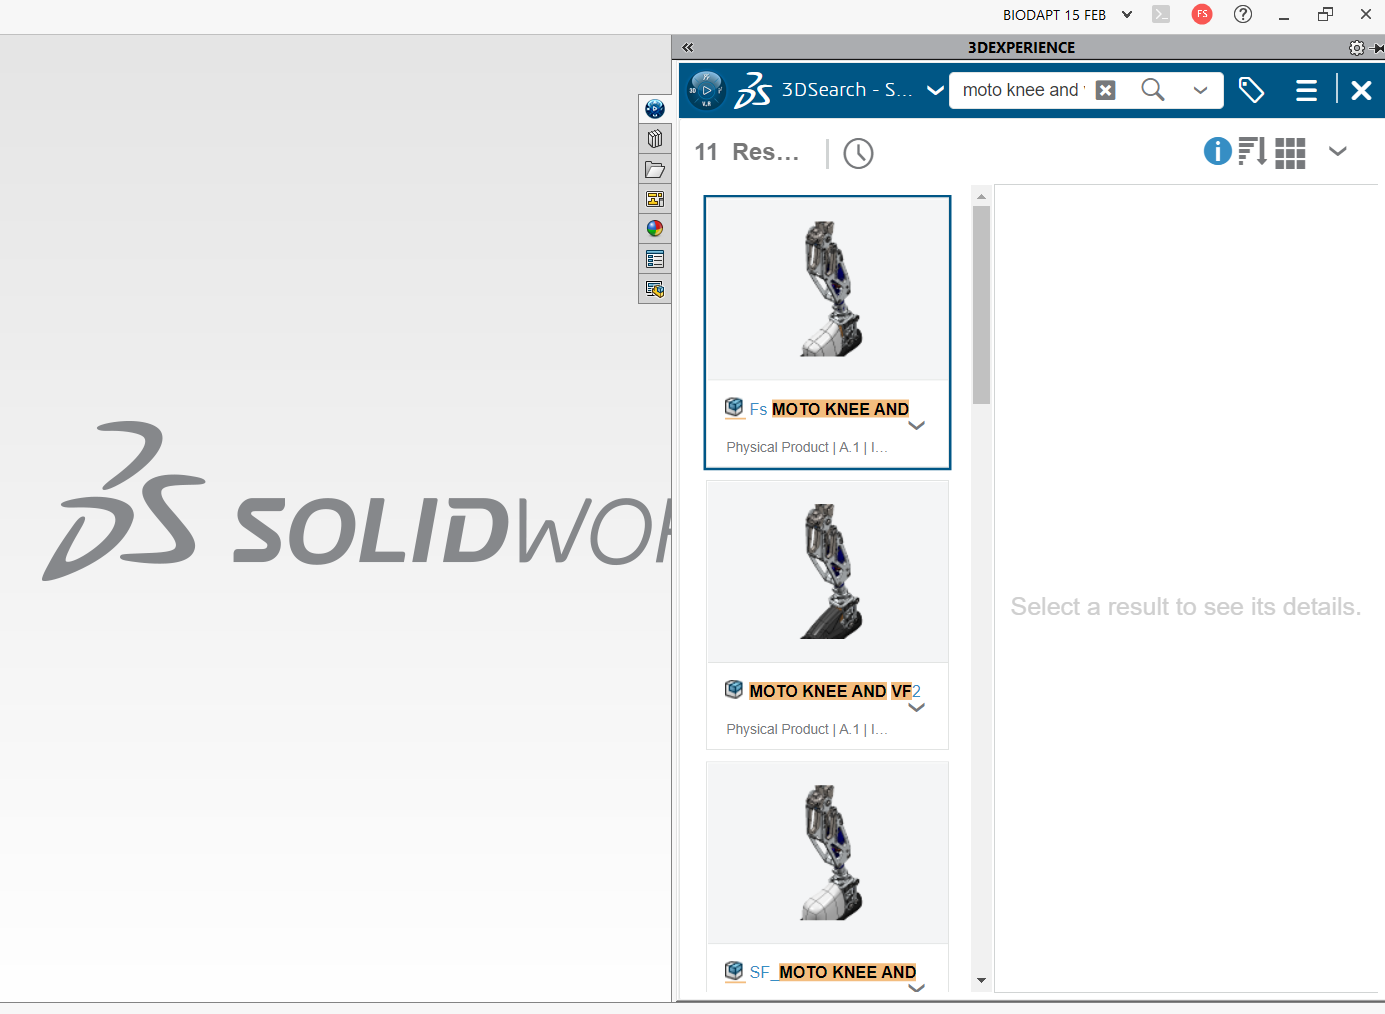Open the sort results icon
This screenshot has width=1385, height=1014.
pyautogui.click(x=1252, y=151)
